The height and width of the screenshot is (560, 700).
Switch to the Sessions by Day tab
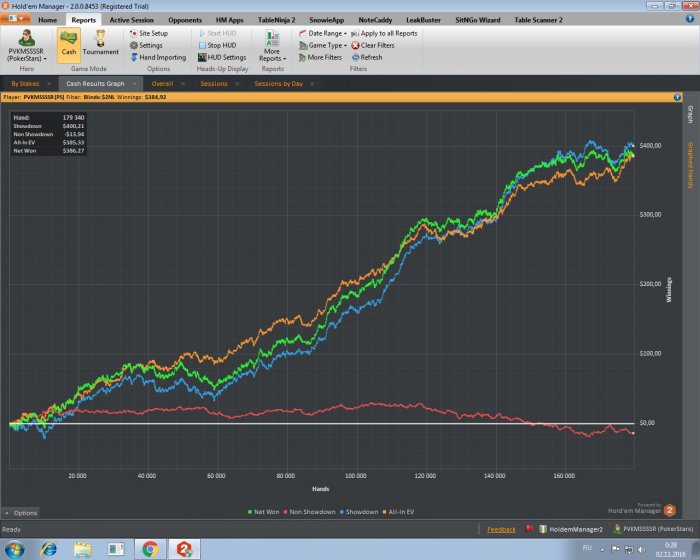[x=278, y=84]
